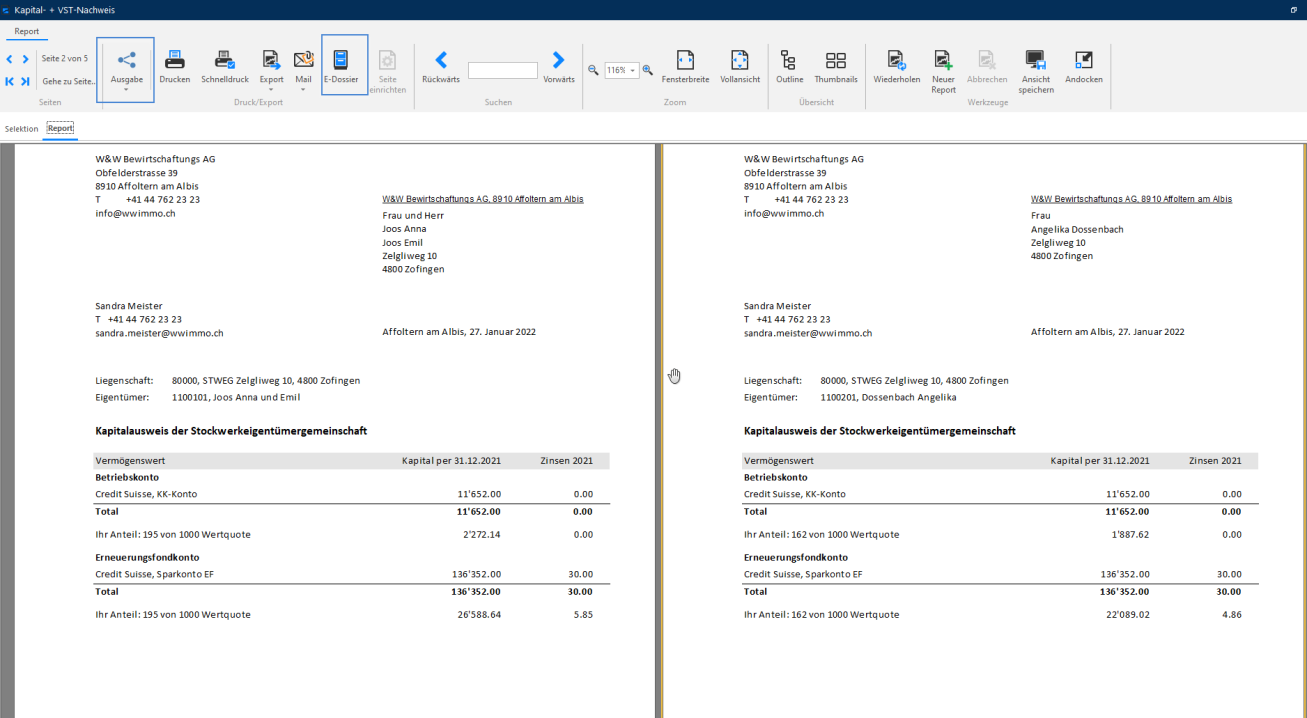
Task: Click Andocken to dock the window
Action: [x=1084, y=67]
